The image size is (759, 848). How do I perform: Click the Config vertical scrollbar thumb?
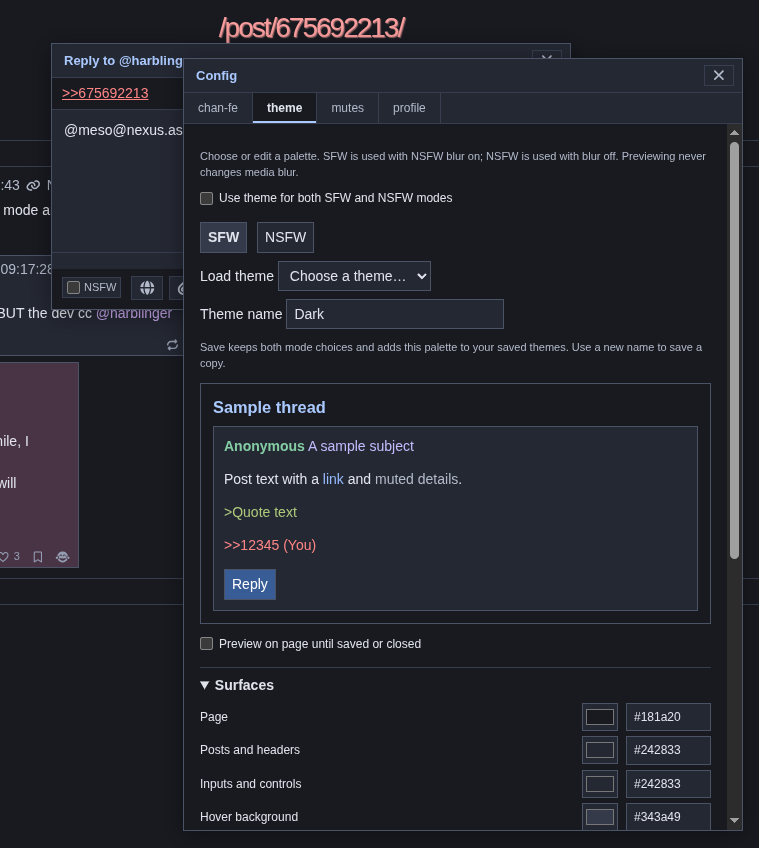tap(734, 350)
